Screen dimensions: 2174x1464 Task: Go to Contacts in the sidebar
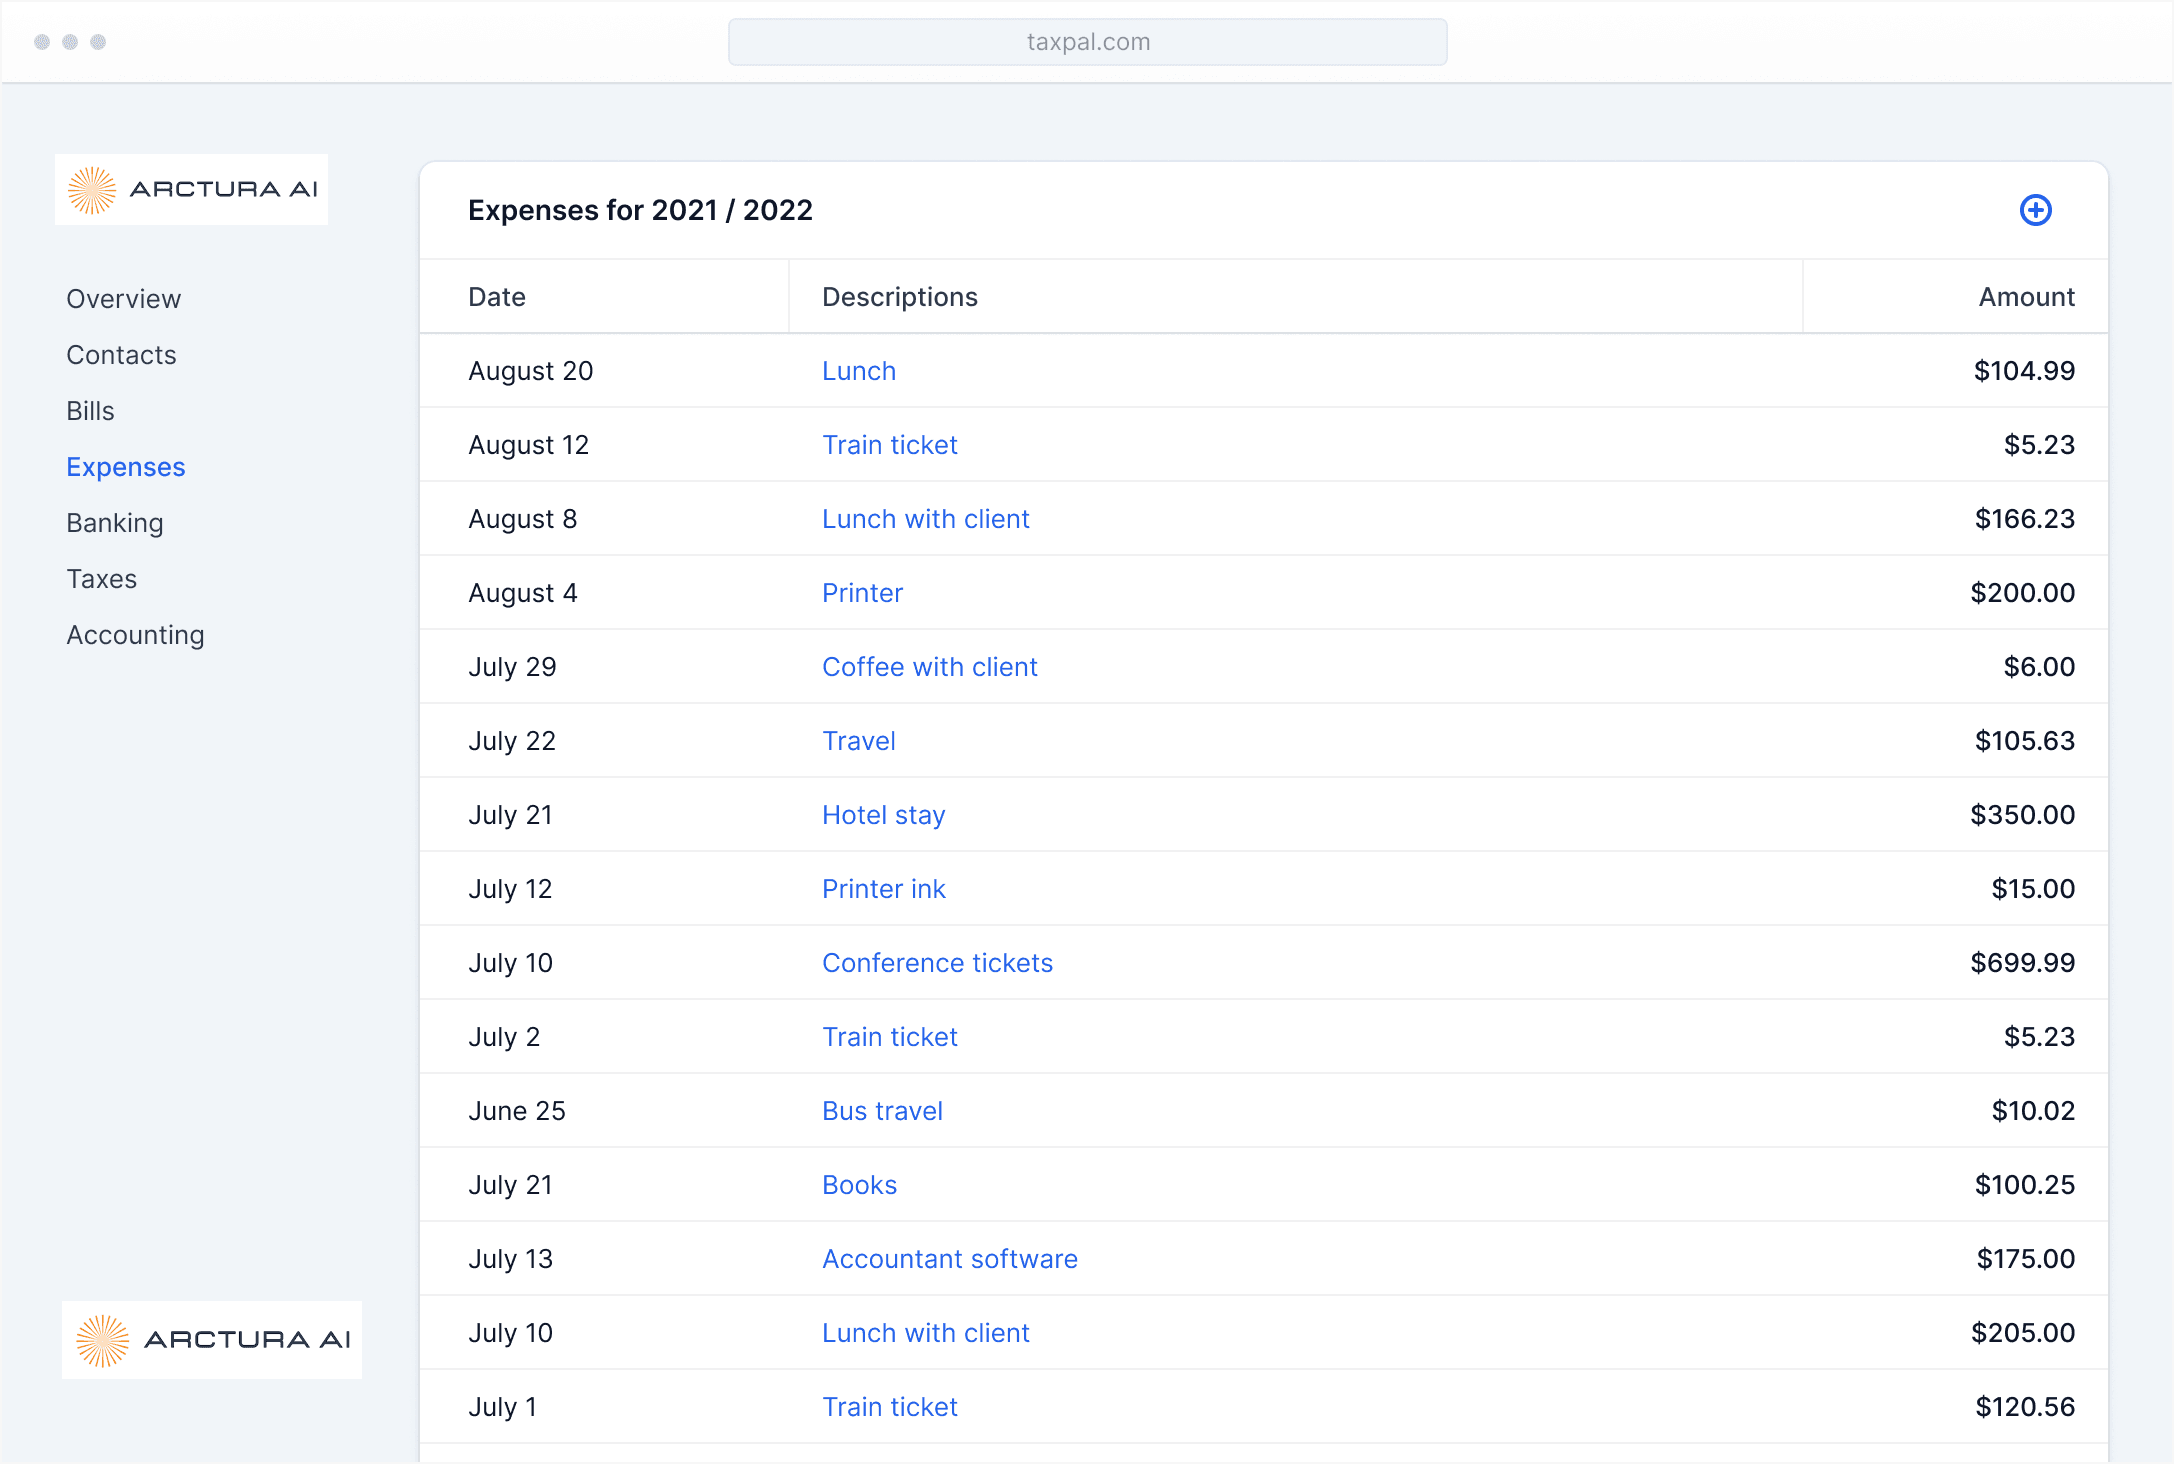click(x=121, y=355)
